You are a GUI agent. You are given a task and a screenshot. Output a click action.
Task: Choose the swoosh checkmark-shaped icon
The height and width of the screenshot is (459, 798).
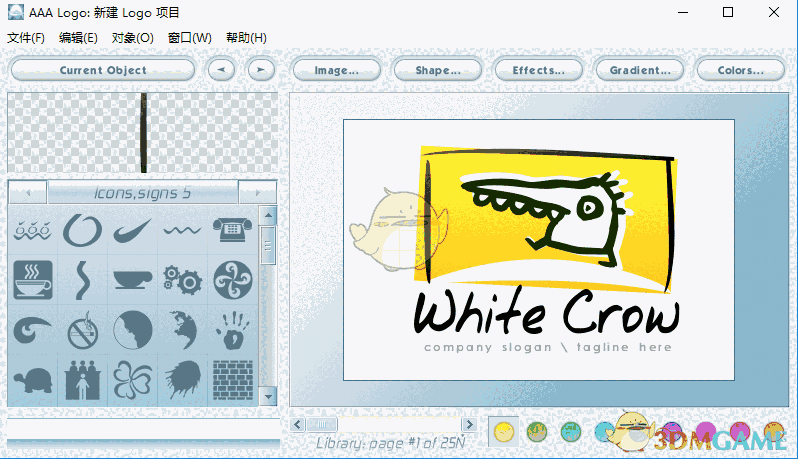132,231
